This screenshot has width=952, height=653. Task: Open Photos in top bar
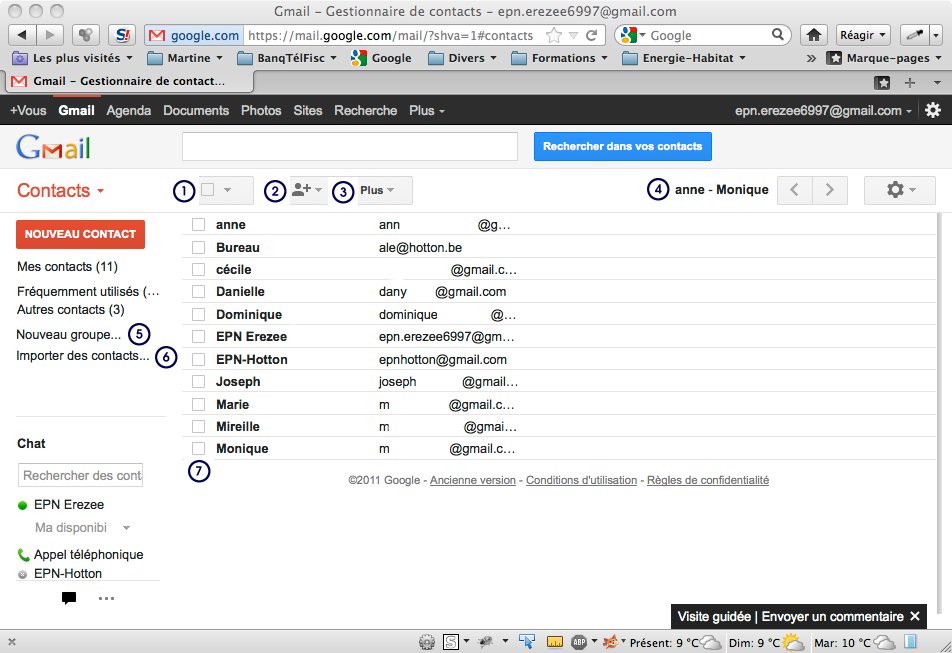[x=261, y=110]
